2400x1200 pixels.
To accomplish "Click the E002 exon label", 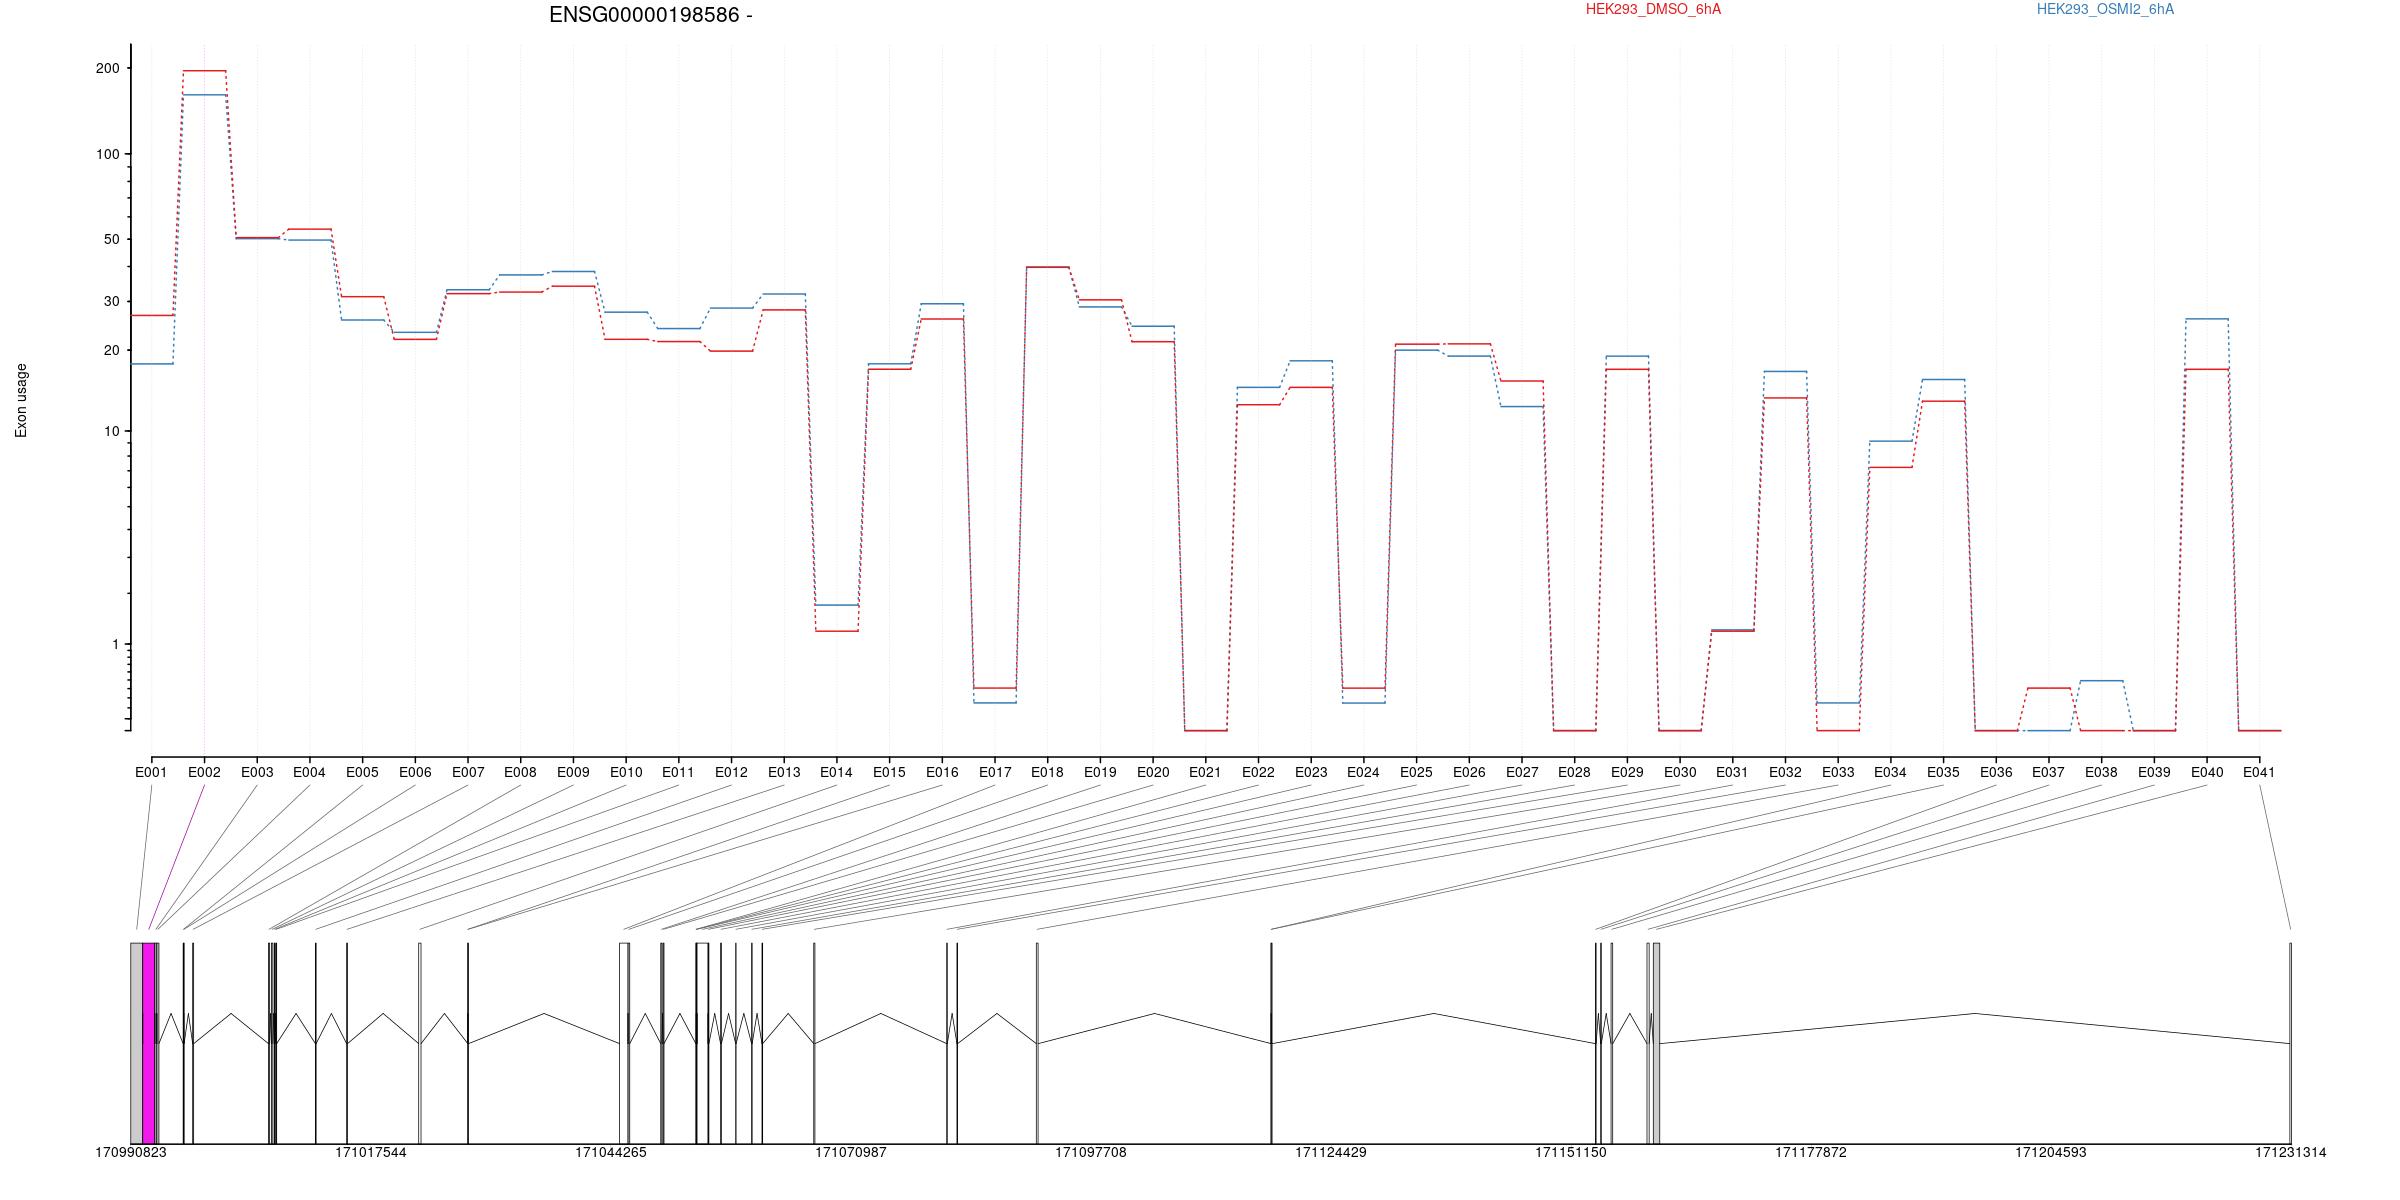I will point(204,772).
